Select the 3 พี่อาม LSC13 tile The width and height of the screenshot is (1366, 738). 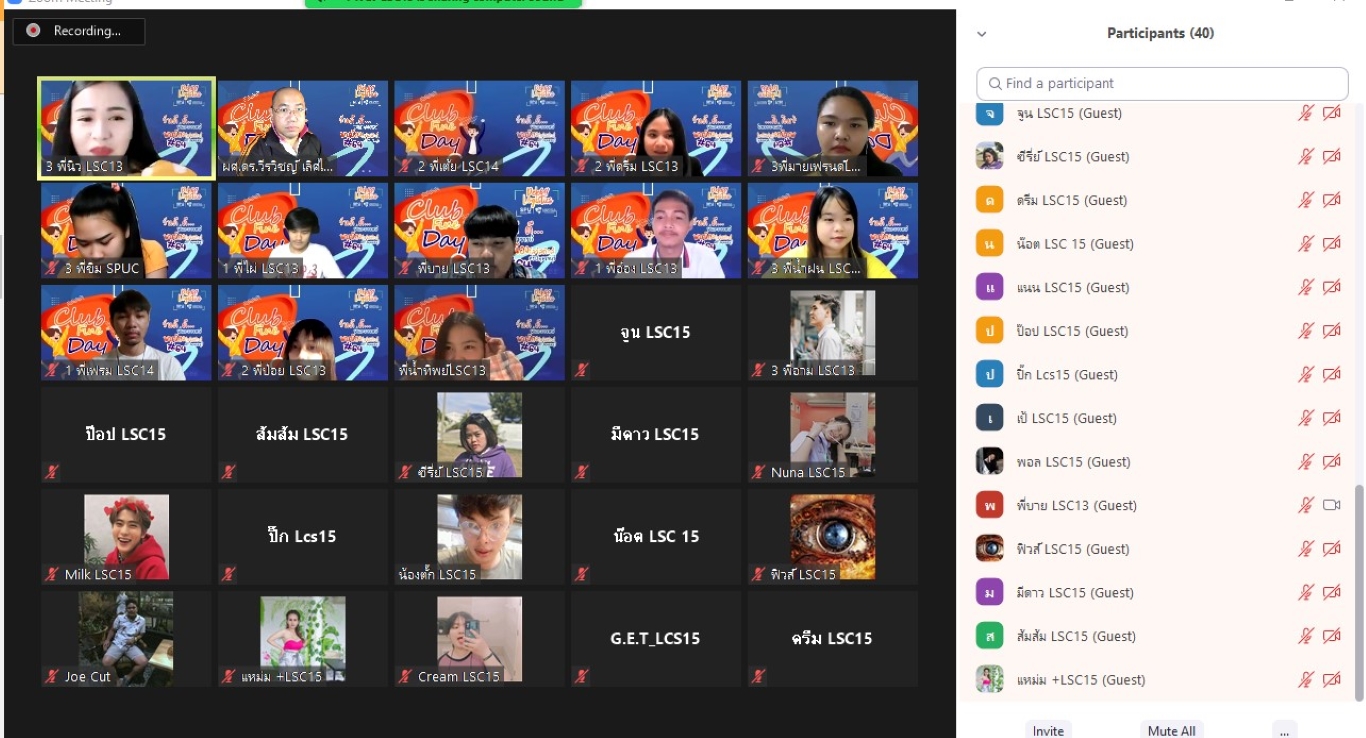click(x=833, y=333)
